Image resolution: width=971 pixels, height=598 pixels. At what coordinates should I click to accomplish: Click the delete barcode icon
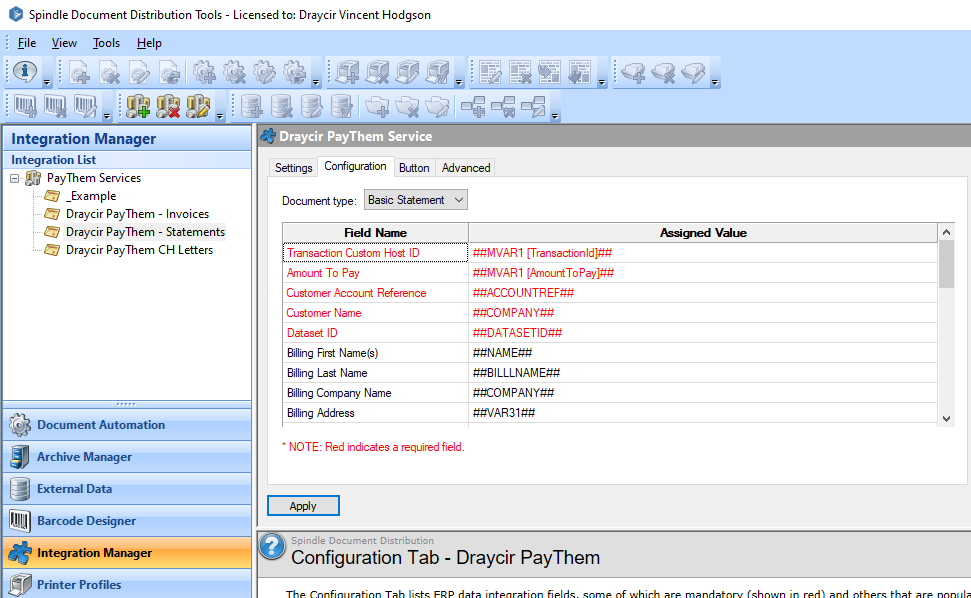click(55, 106)
